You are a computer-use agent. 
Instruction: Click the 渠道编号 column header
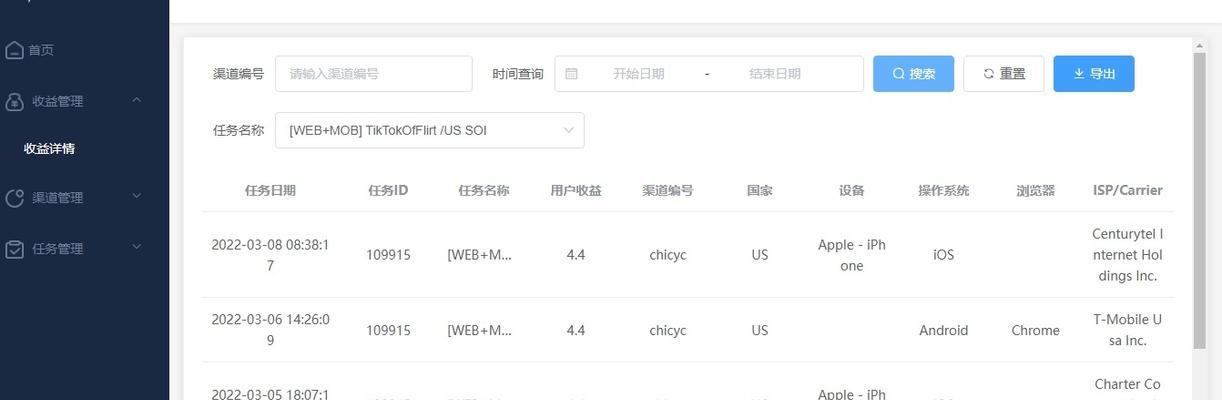coord(668,190)
